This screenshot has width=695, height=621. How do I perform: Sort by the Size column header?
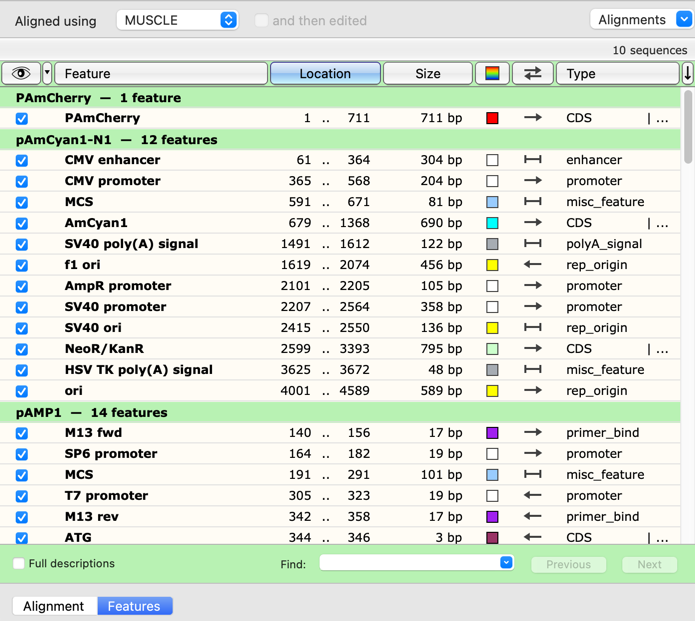(428, 73)
